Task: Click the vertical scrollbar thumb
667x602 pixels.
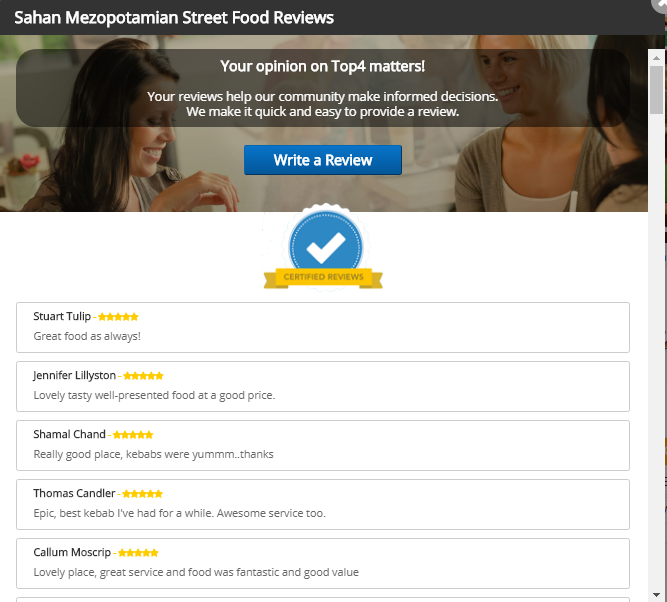Action: click(x=656, y=90)
